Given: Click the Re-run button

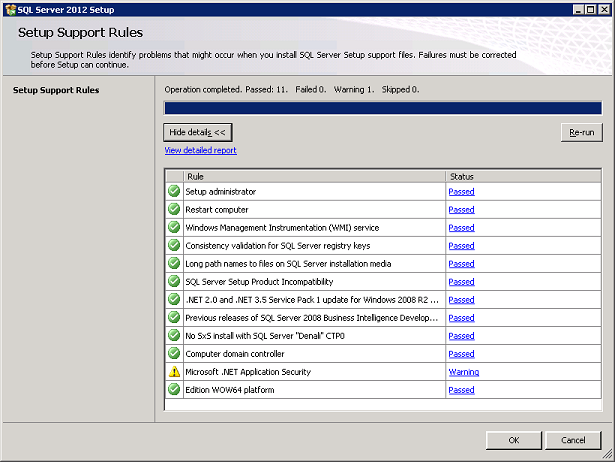Looking at the screenshot, I should [x=582, y=133].
